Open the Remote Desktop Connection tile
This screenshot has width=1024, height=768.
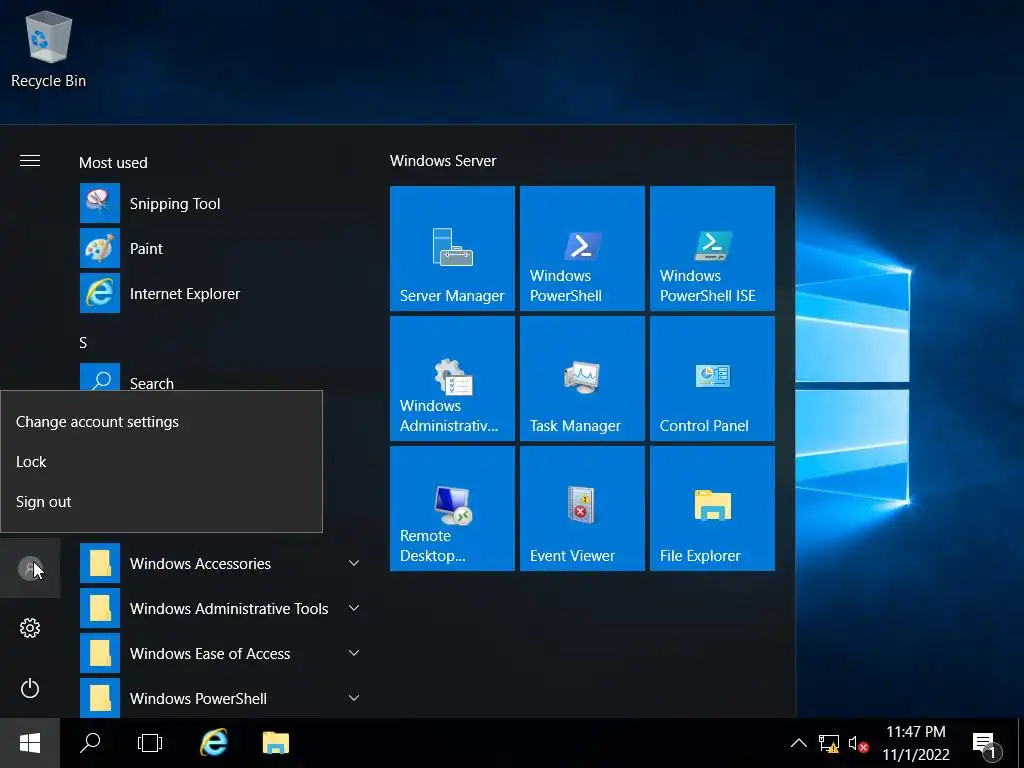click(452, 508)
